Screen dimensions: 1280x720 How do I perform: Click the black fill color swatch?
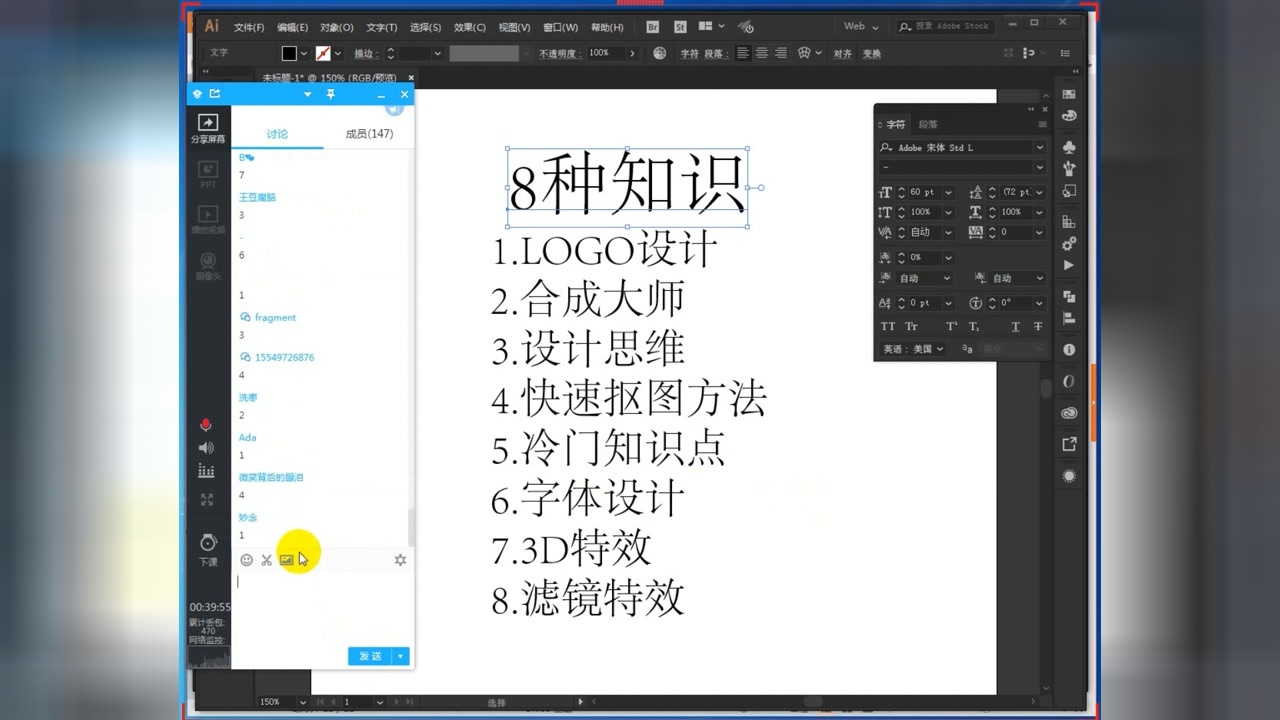point(289,53)
